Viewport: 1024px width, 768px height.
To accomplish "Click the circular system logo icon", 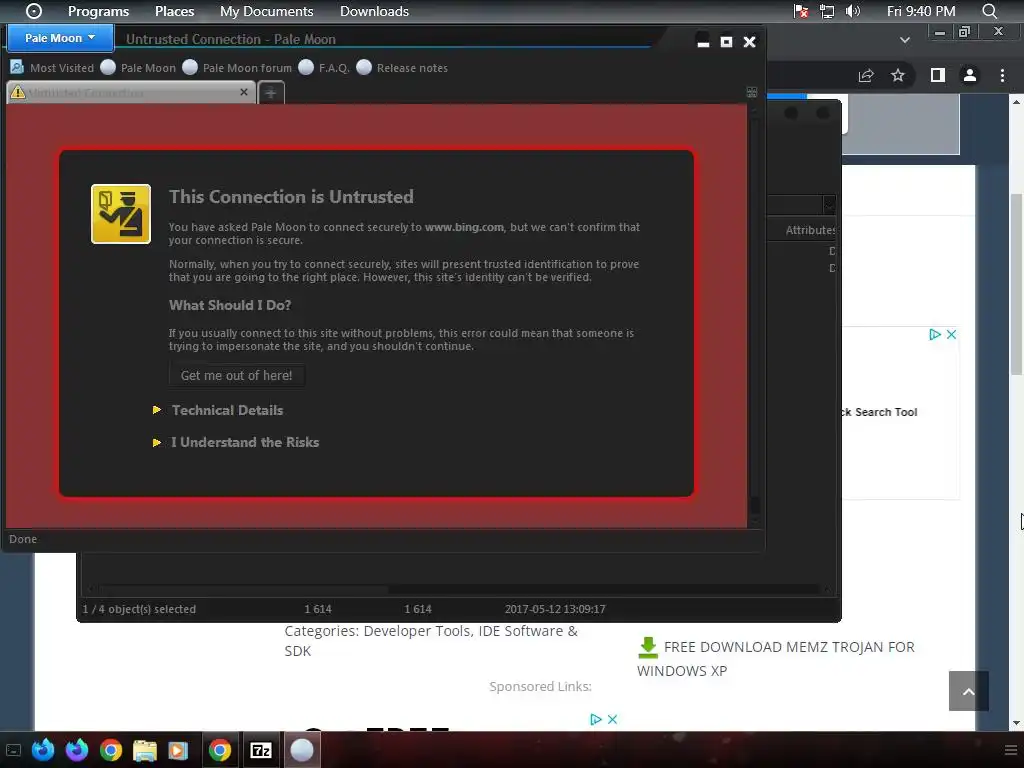I will pos(33,11).
